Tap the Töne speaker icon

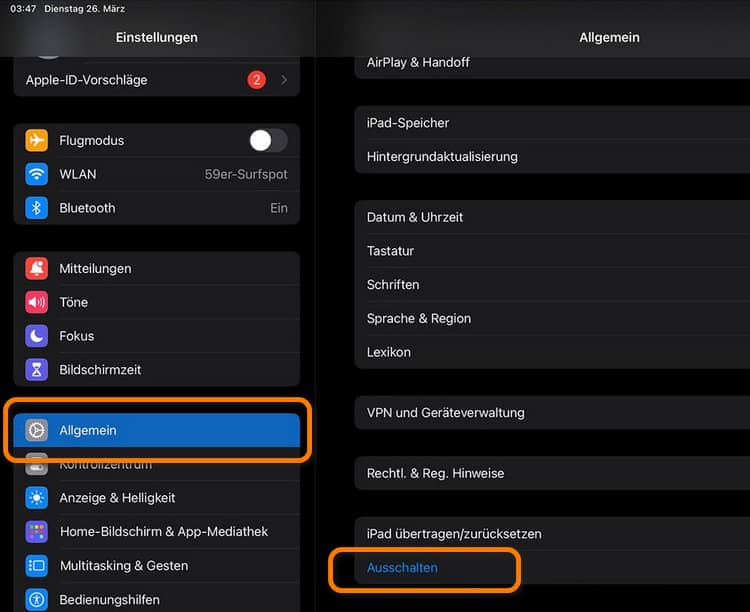[36, 302]
